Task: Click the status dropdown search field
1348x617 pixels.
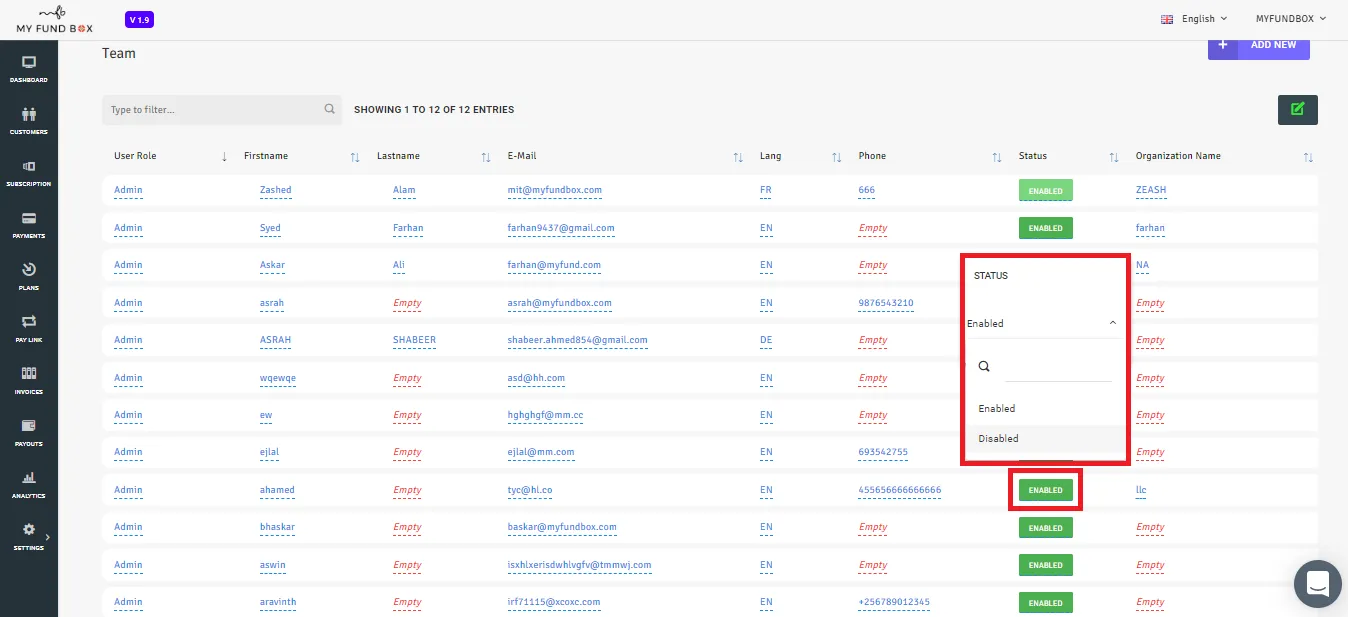Action: tap(1058, 368)
